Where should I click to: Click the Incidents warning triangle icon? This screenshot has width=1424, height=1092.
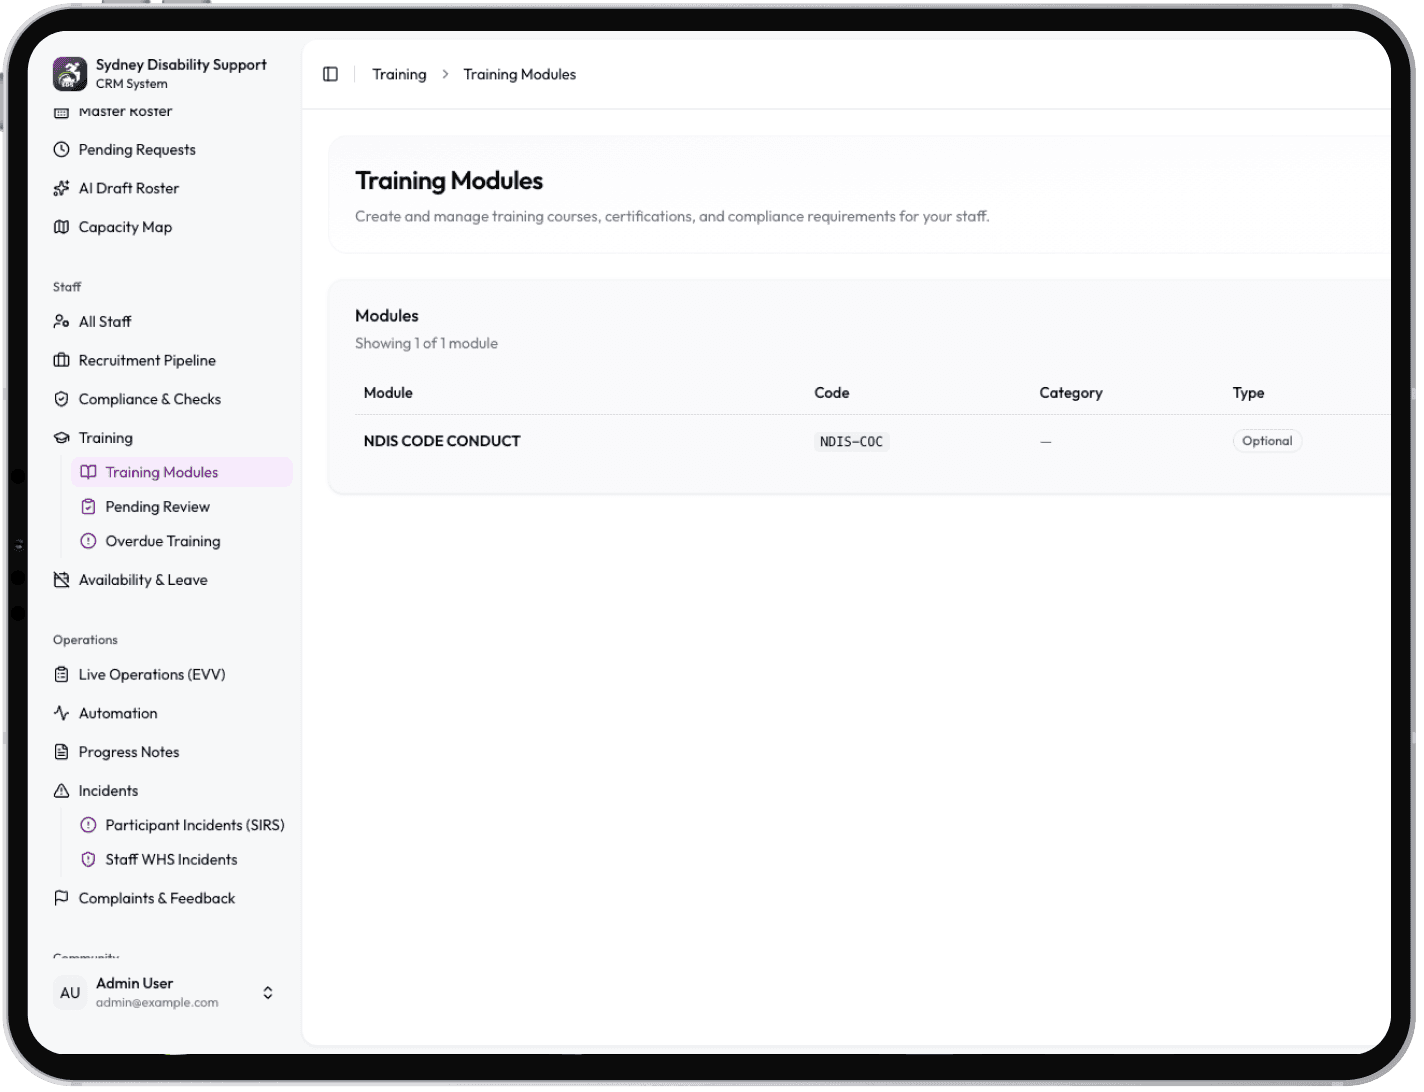coord(61,791)
